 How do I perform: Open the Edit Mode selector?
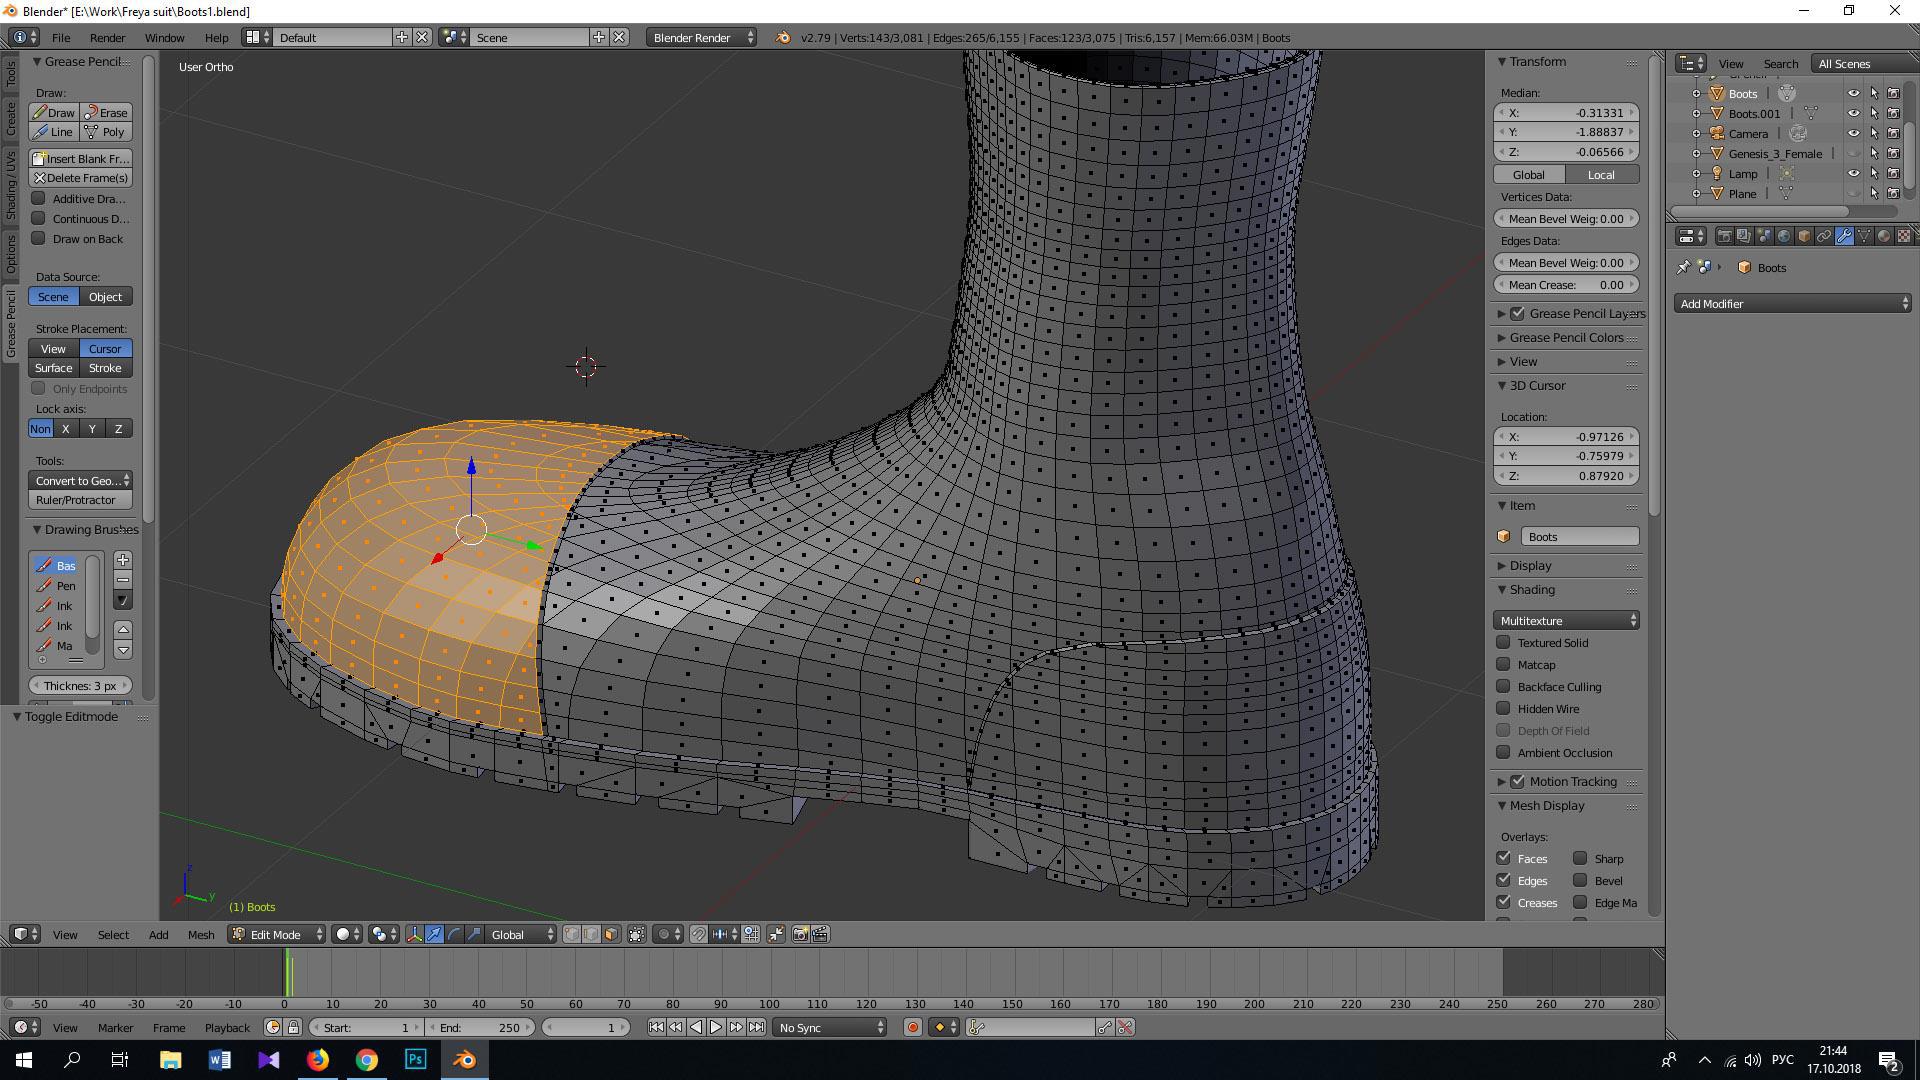pyautogui.click(x=276, y=934)
